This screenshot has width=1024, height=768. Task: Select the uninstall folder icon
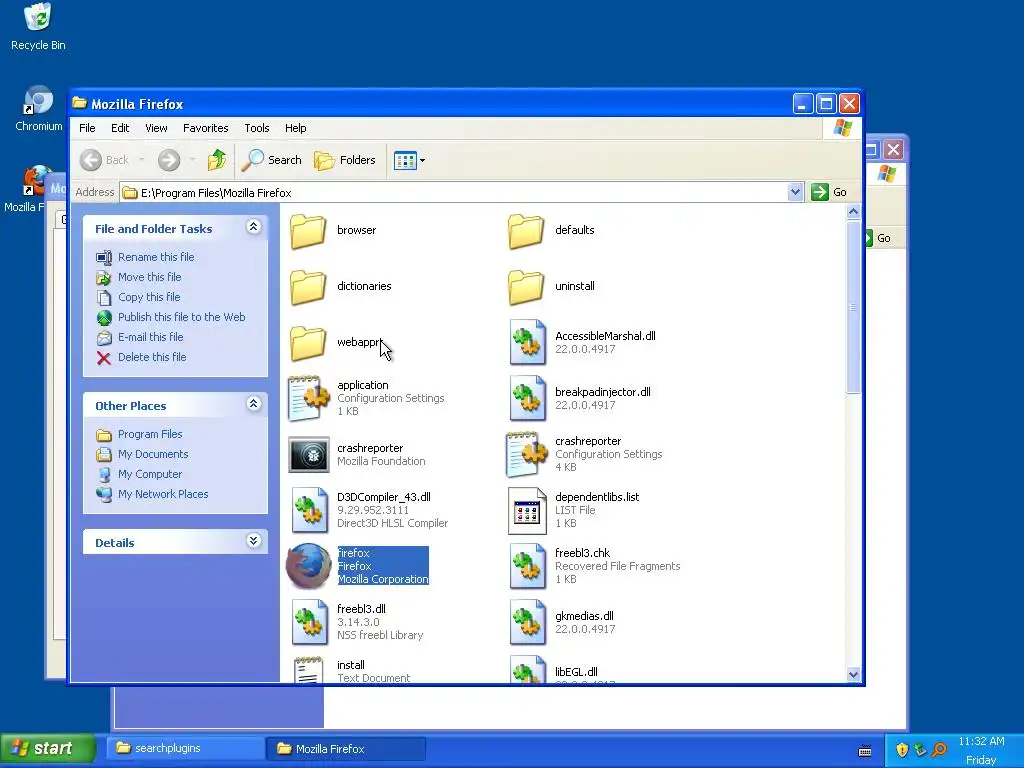pos(526,287)
